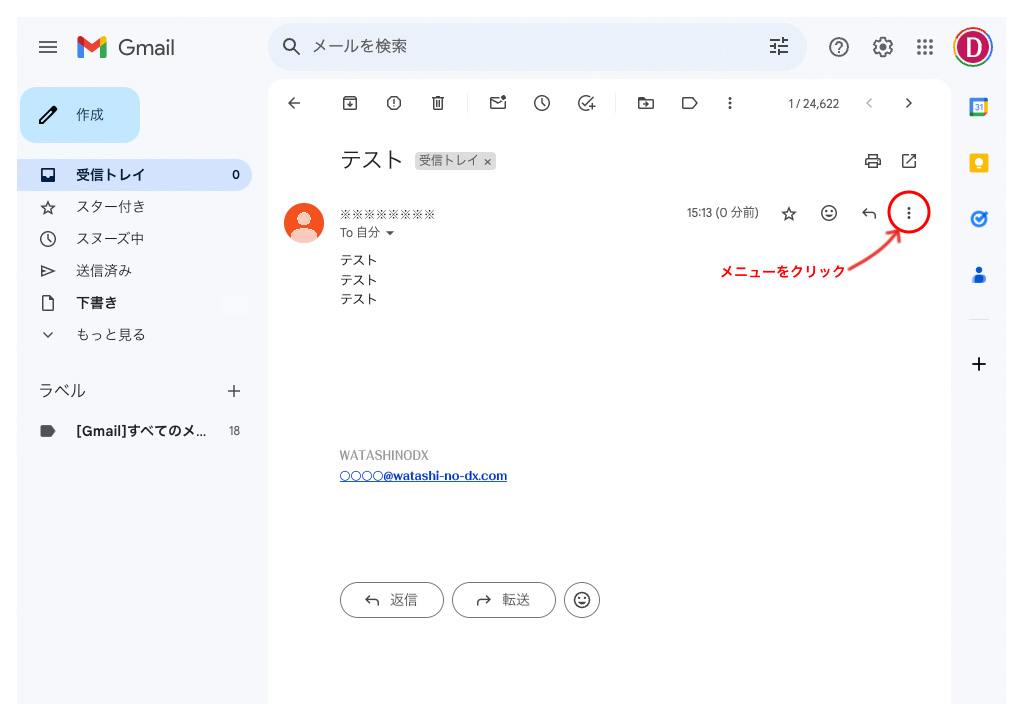The width and height of the screenshot is (1021, 720).
Task: Open the スター付き folder
Action: (110, 207)
